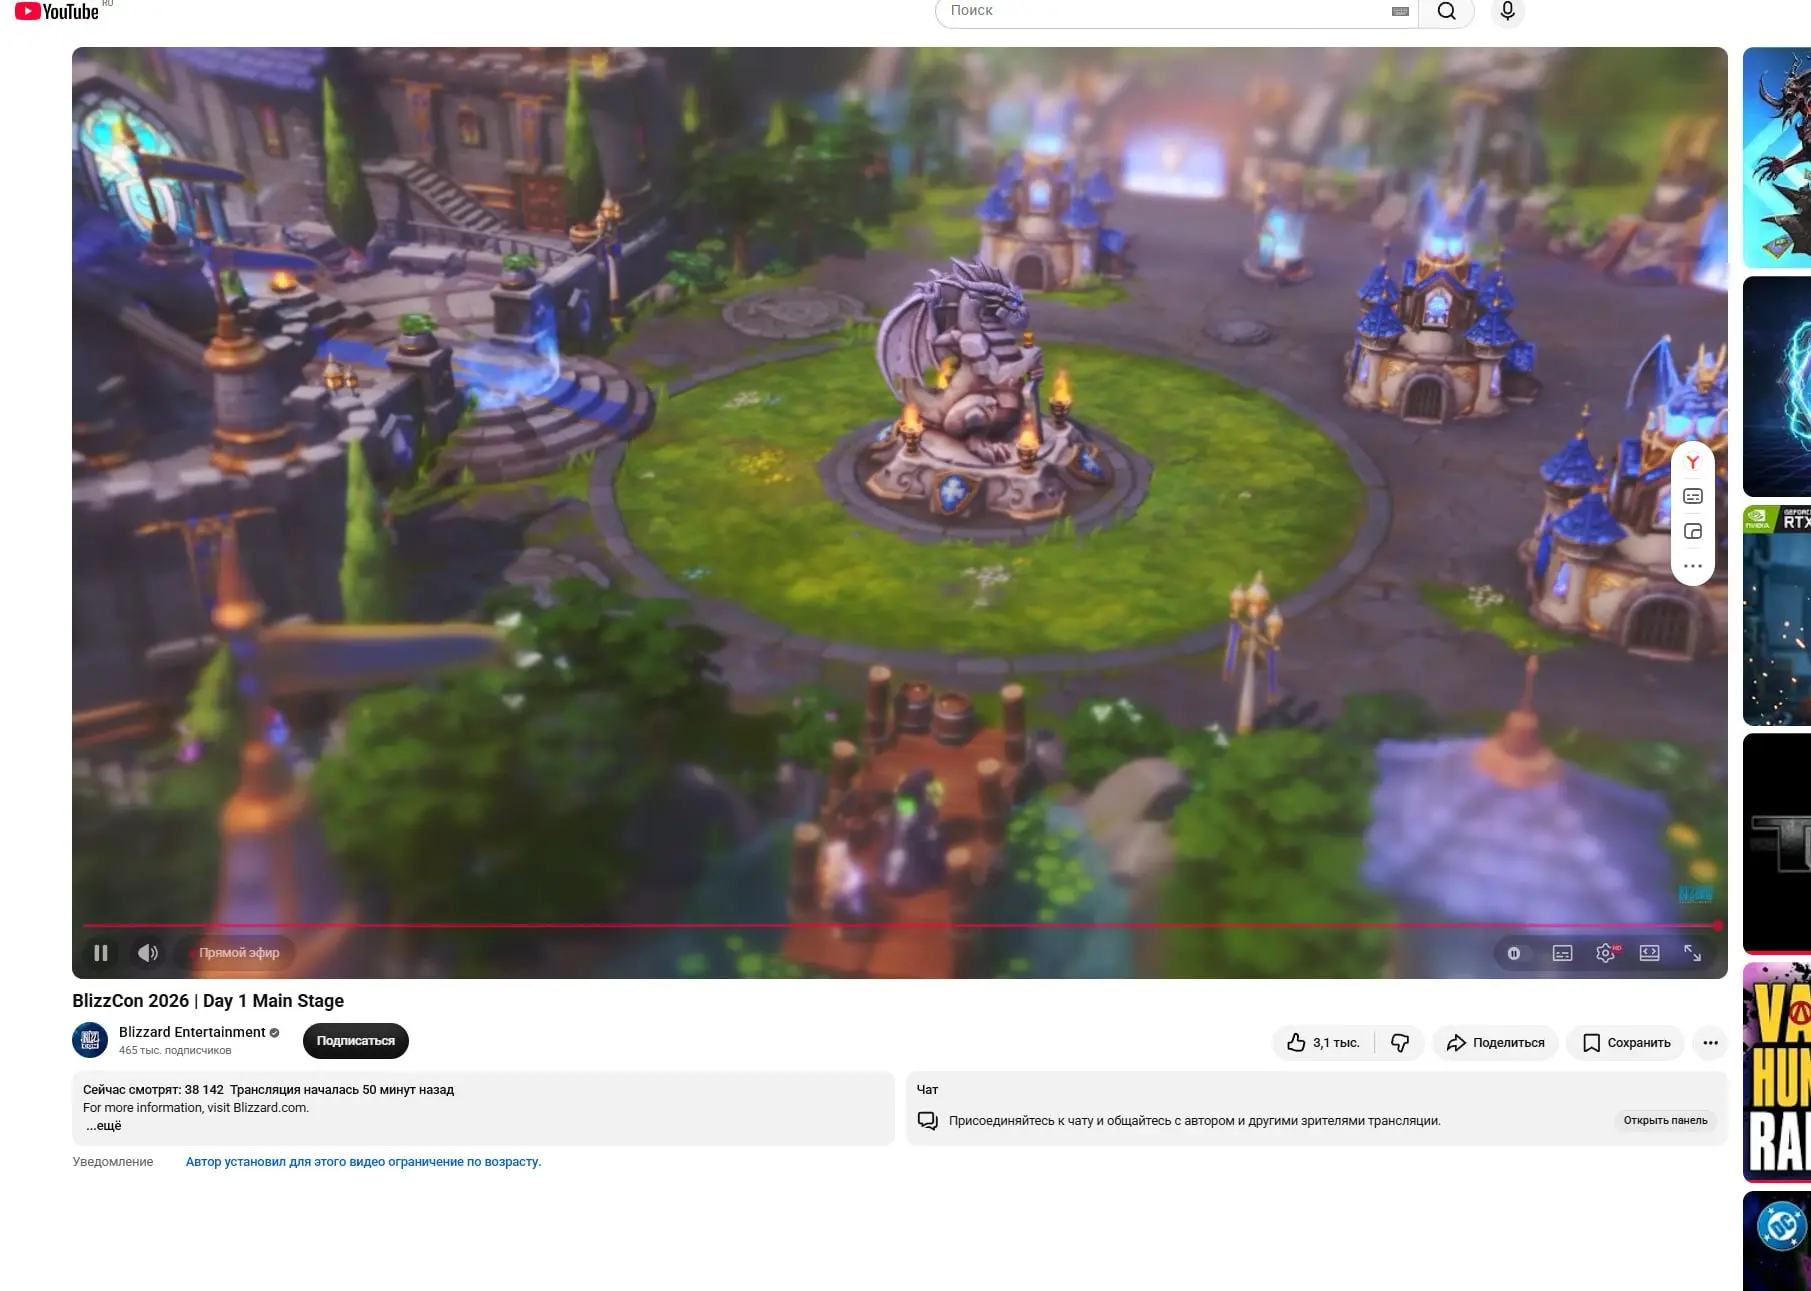Go to the YouTube home logo
The height and width of the screenshot is (1291, 1811).
pos(57,12)
